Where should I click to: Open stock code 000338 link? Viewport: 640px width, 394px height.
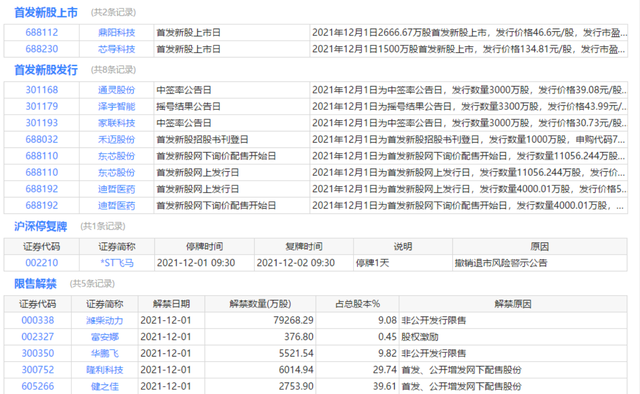(38, 321)
